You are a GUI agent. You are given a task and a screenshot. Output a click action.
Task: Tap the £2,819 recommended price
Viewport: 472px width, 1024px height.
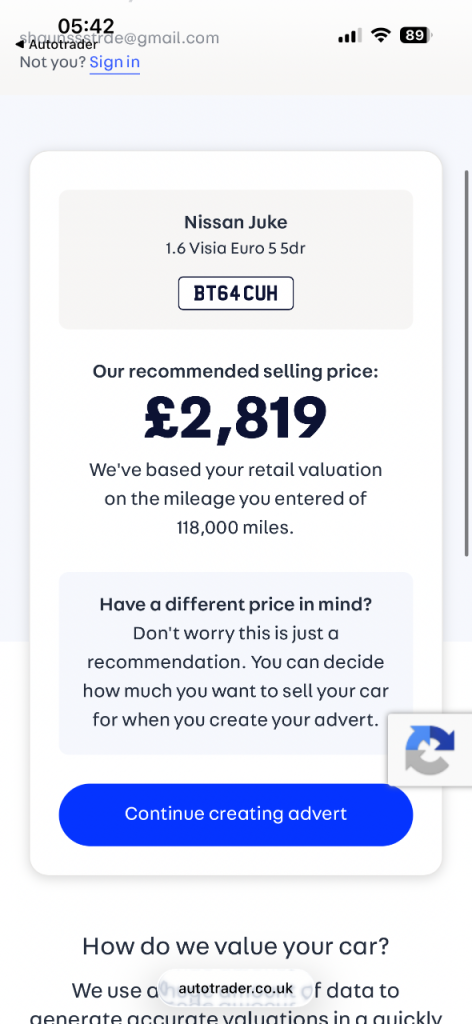[235, 417]
